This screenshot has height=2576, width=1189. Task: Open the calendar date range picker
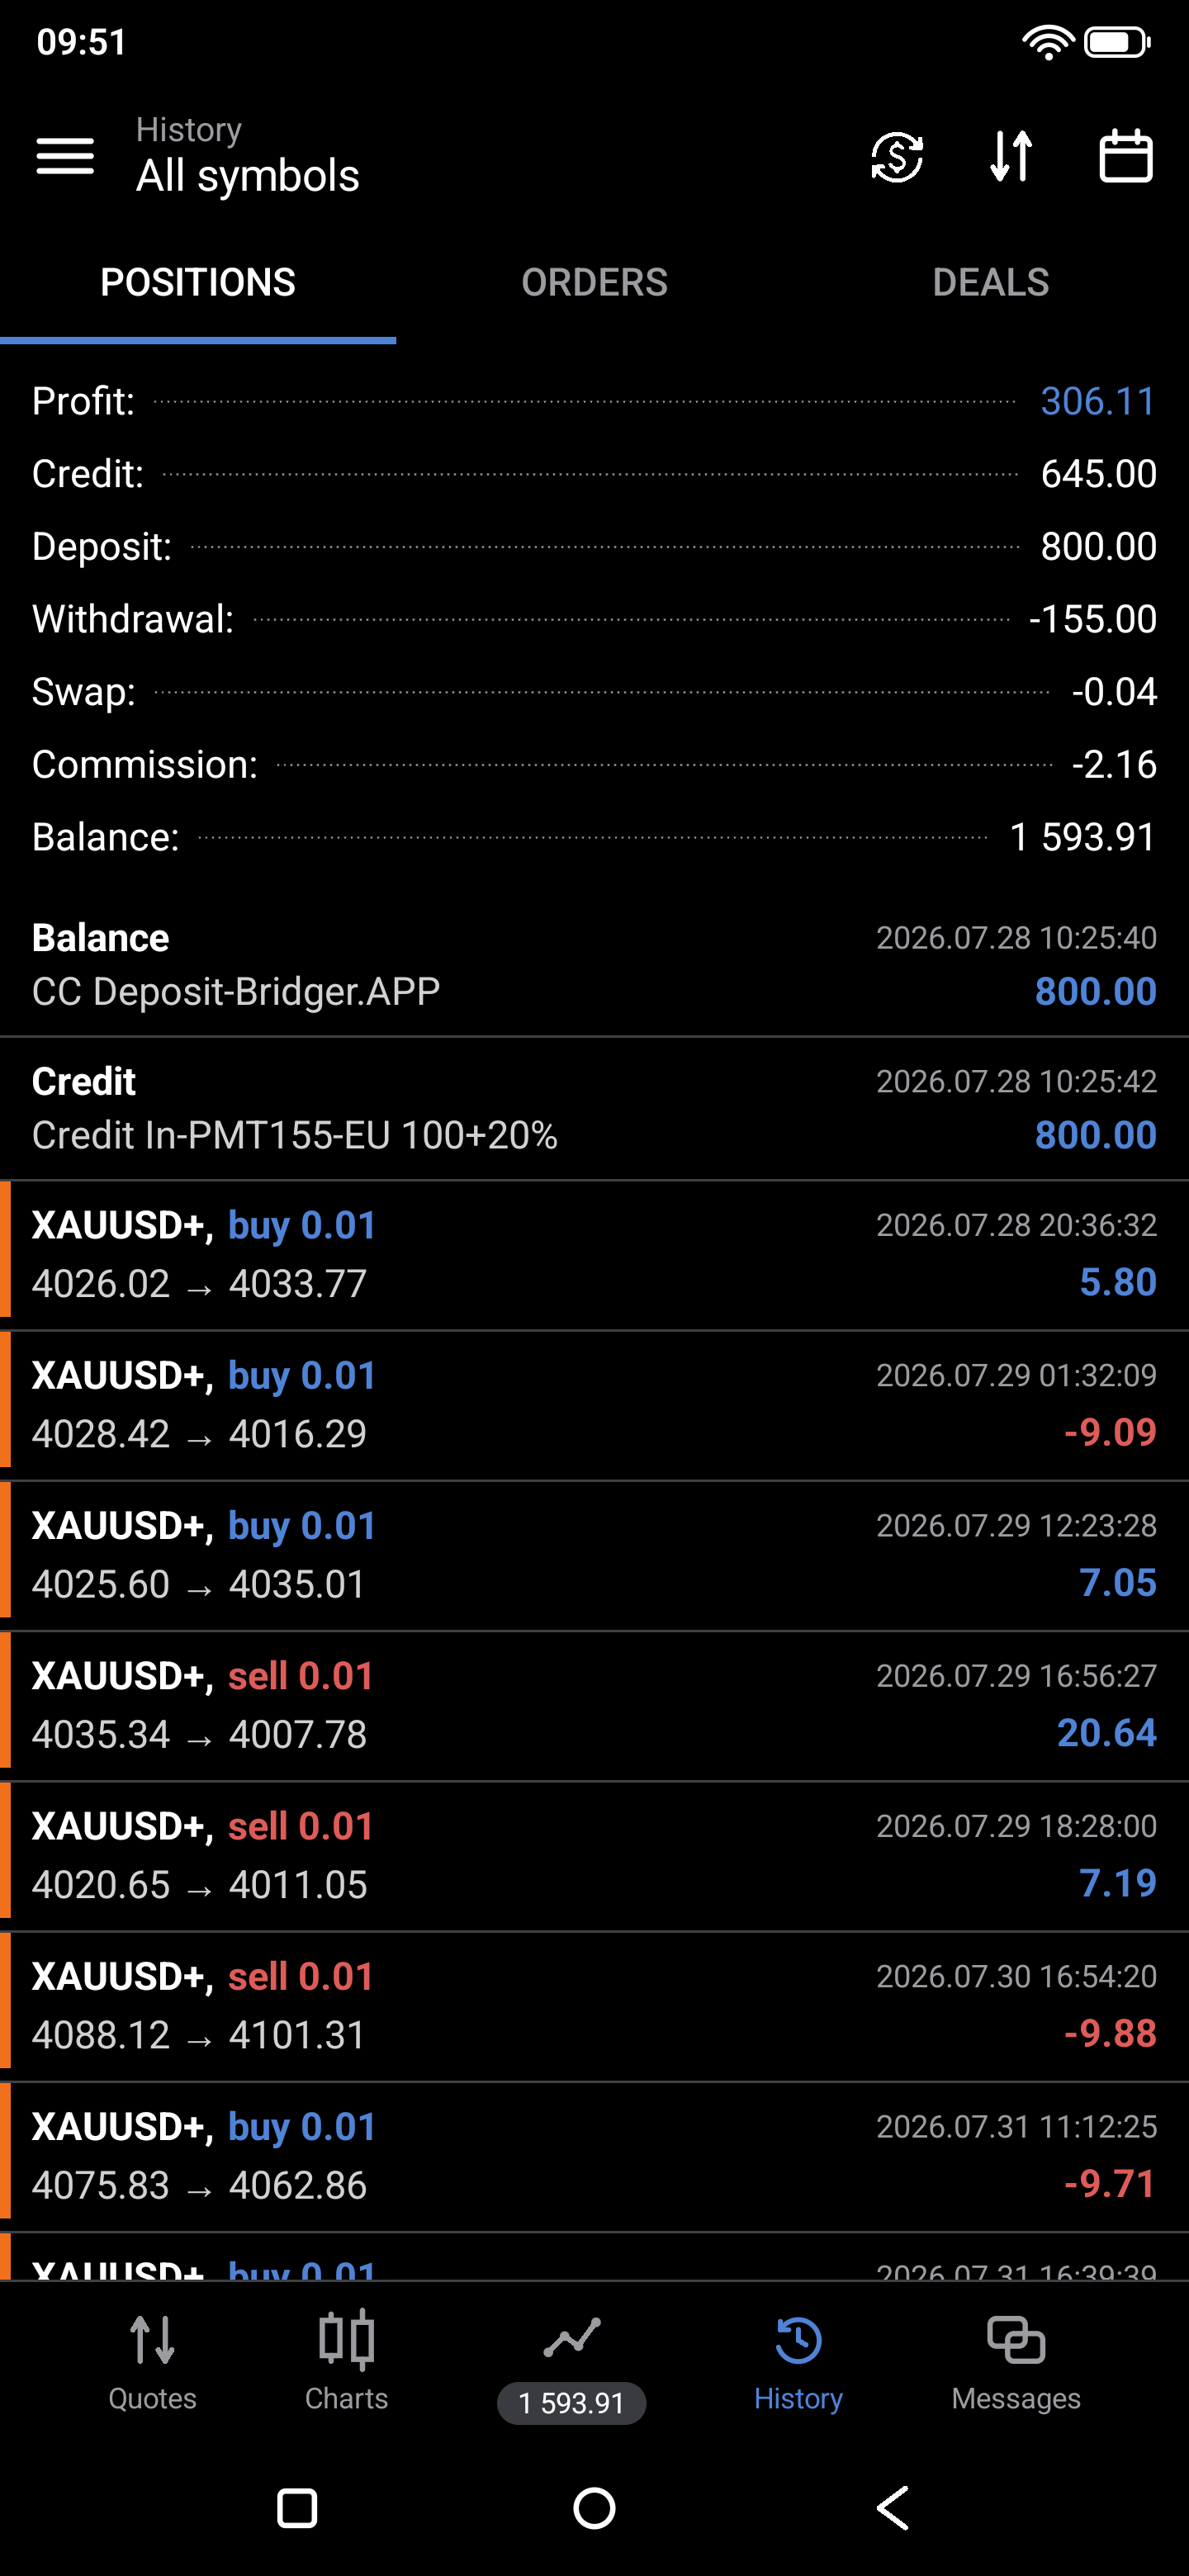tap(1126, 156)
